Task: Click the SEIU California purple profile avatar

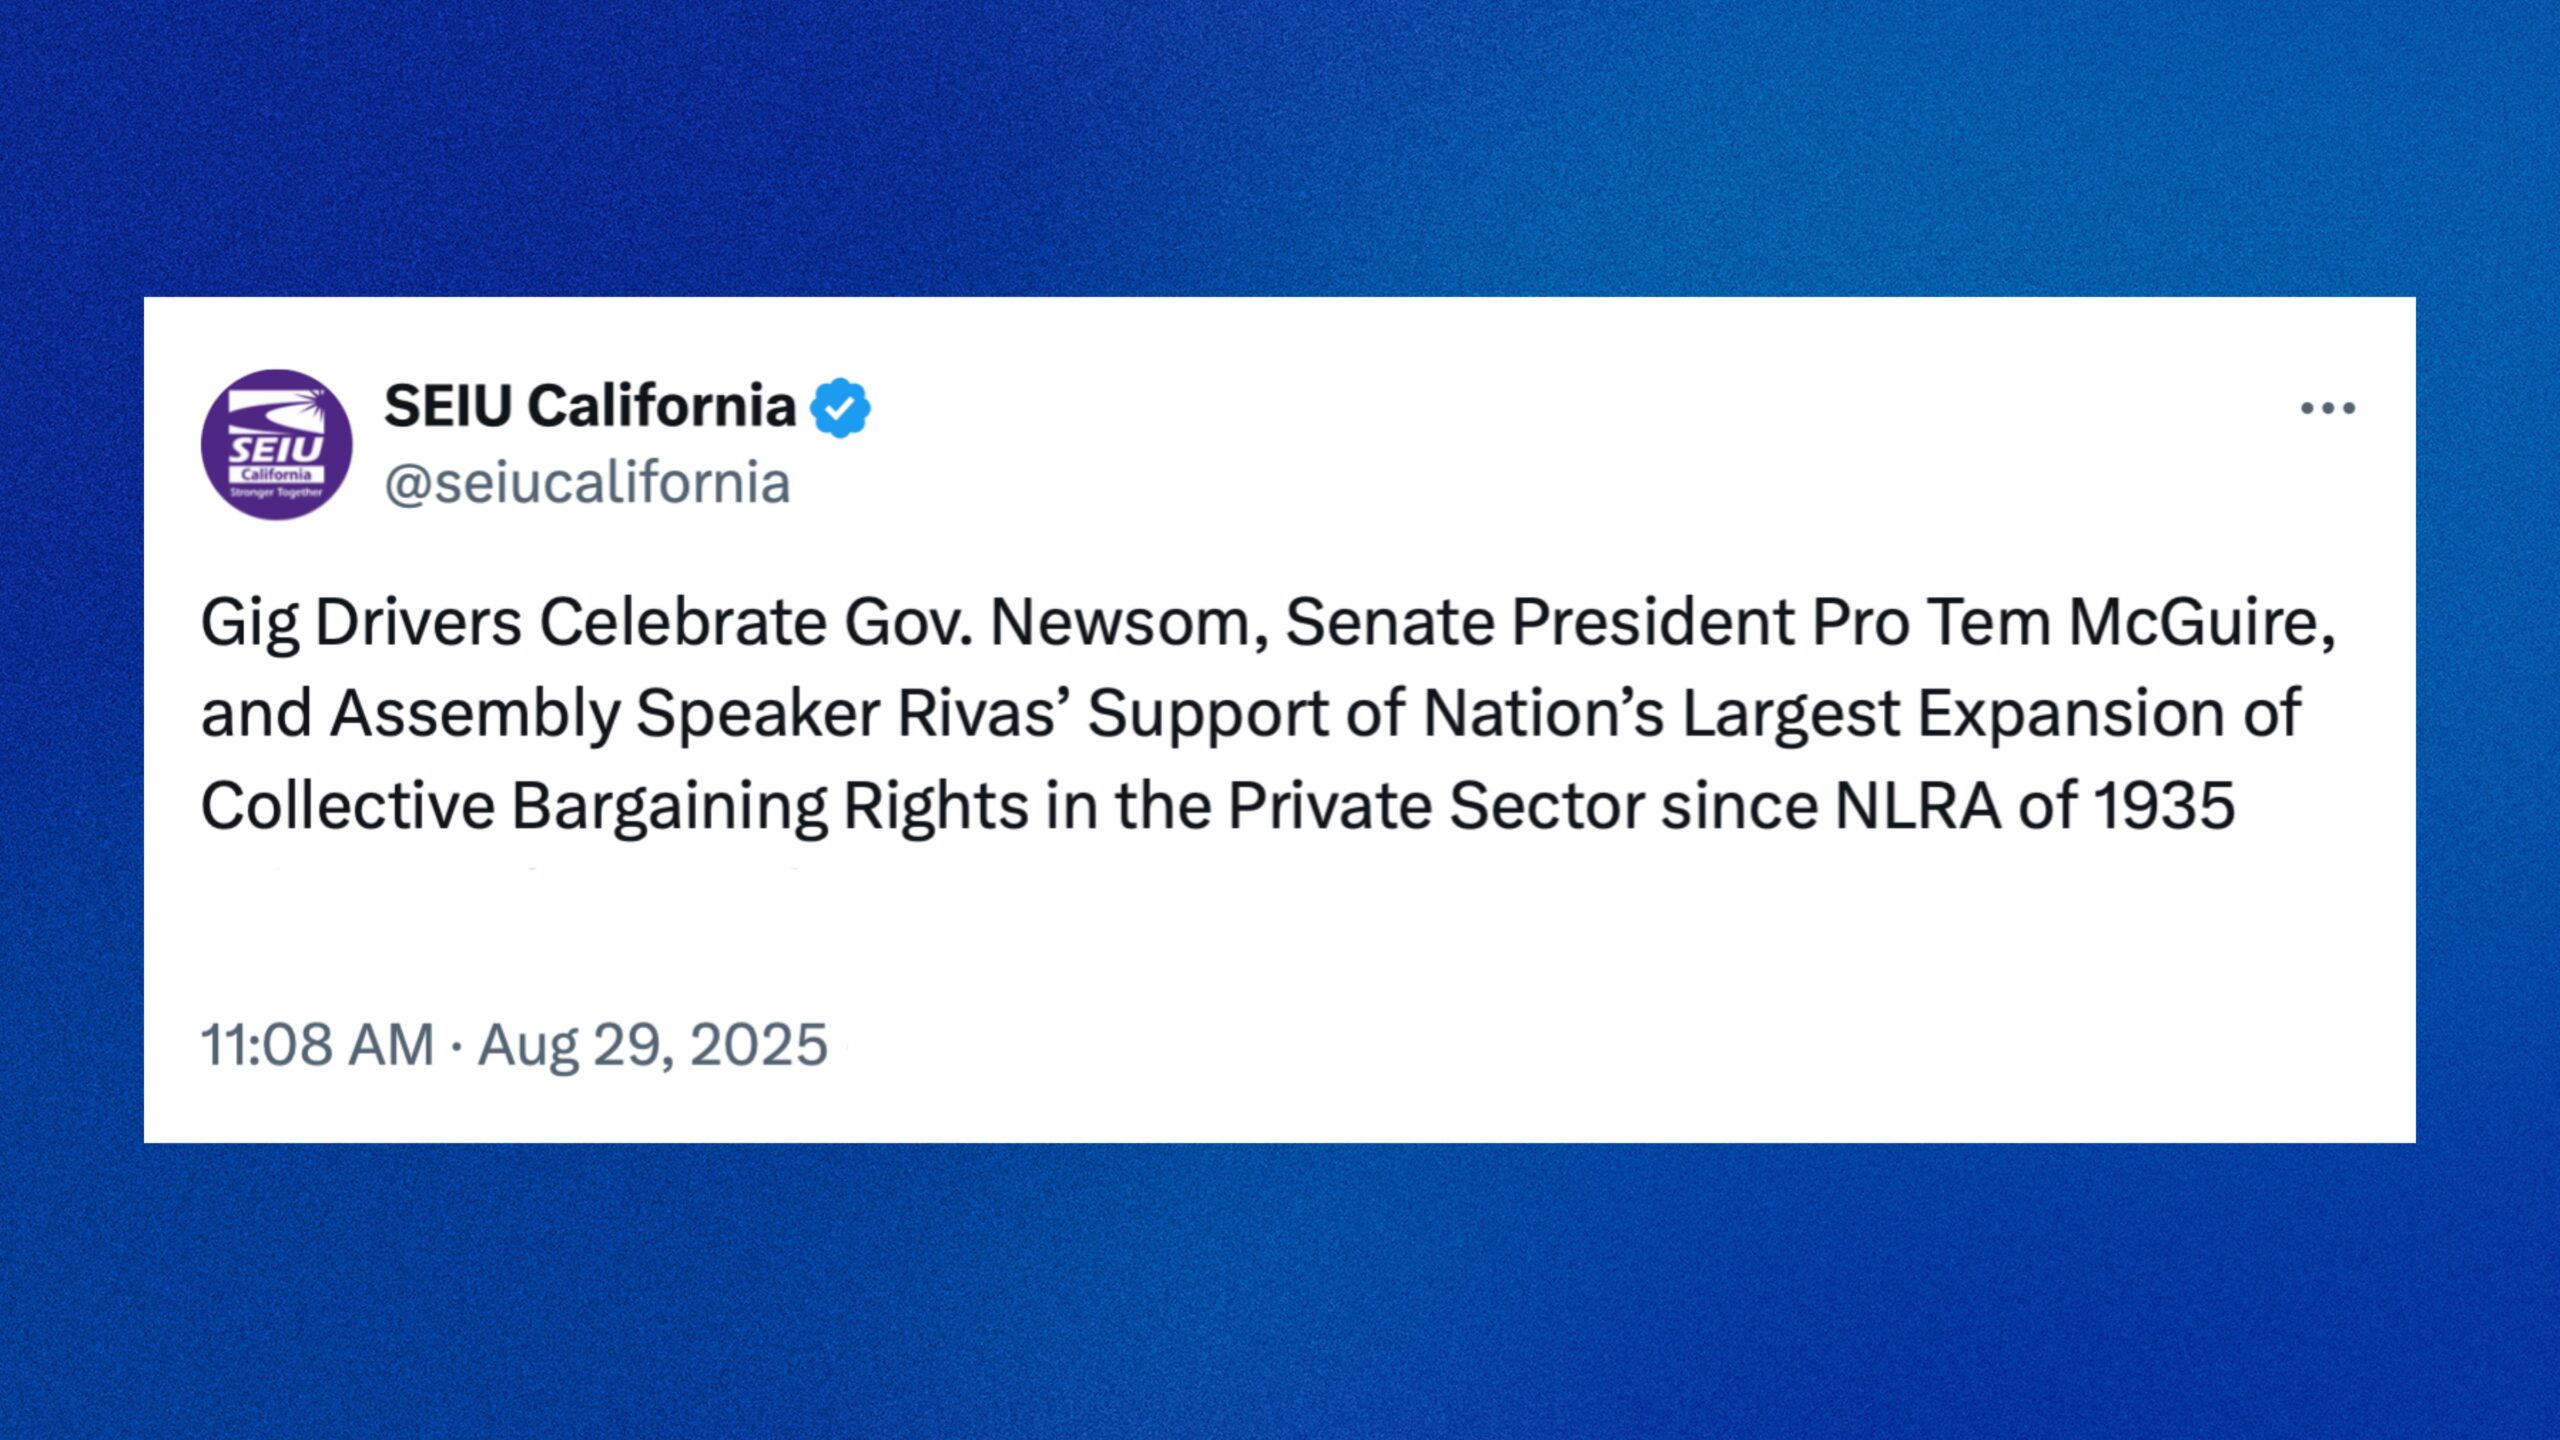Action: tap(277, 444)
